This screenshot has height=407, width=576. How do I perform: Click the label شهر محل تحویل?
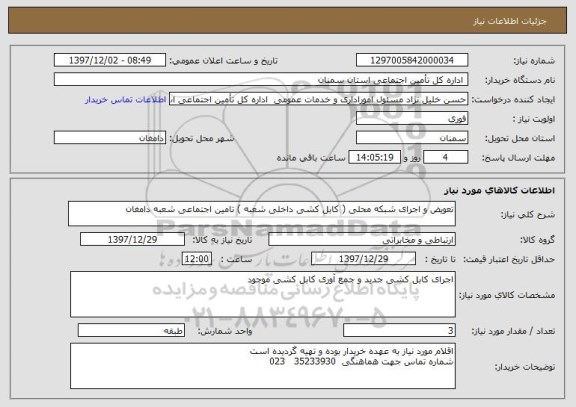click(x=202, y=138)
